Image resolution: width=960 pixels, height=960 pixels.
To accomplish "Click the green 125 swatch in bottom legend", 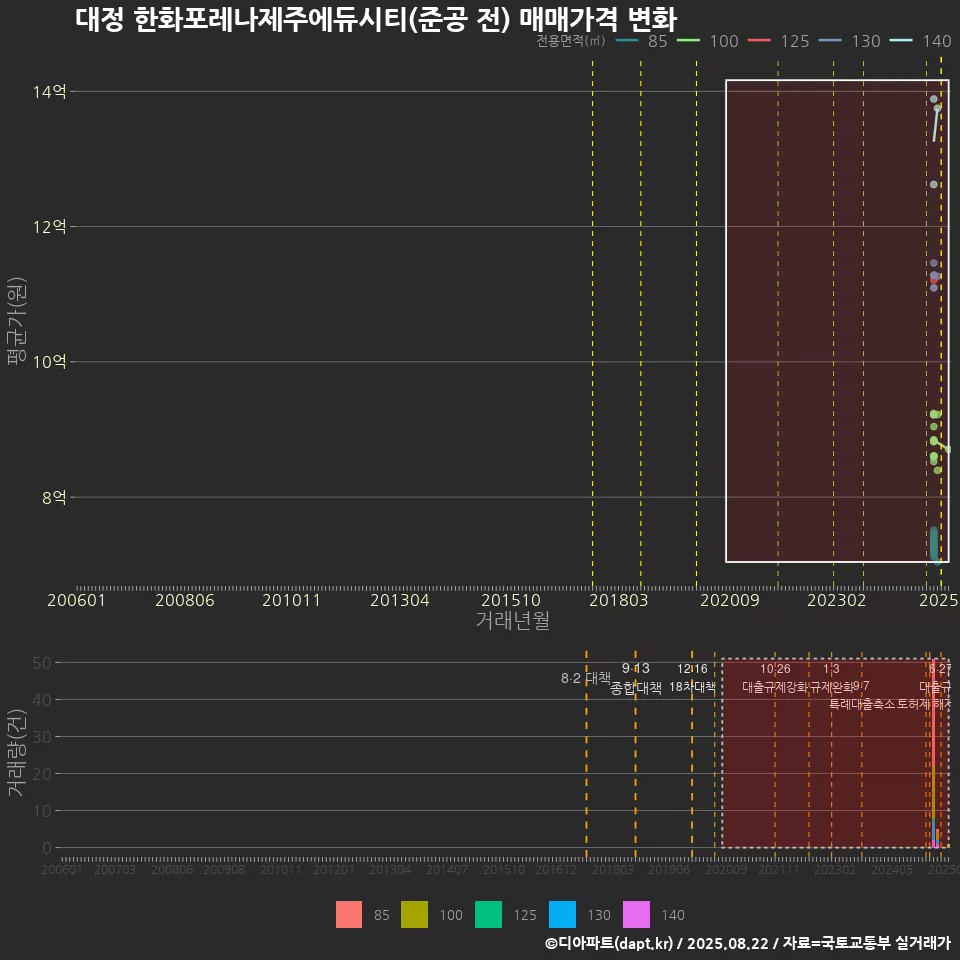I will tap(489, 915).
